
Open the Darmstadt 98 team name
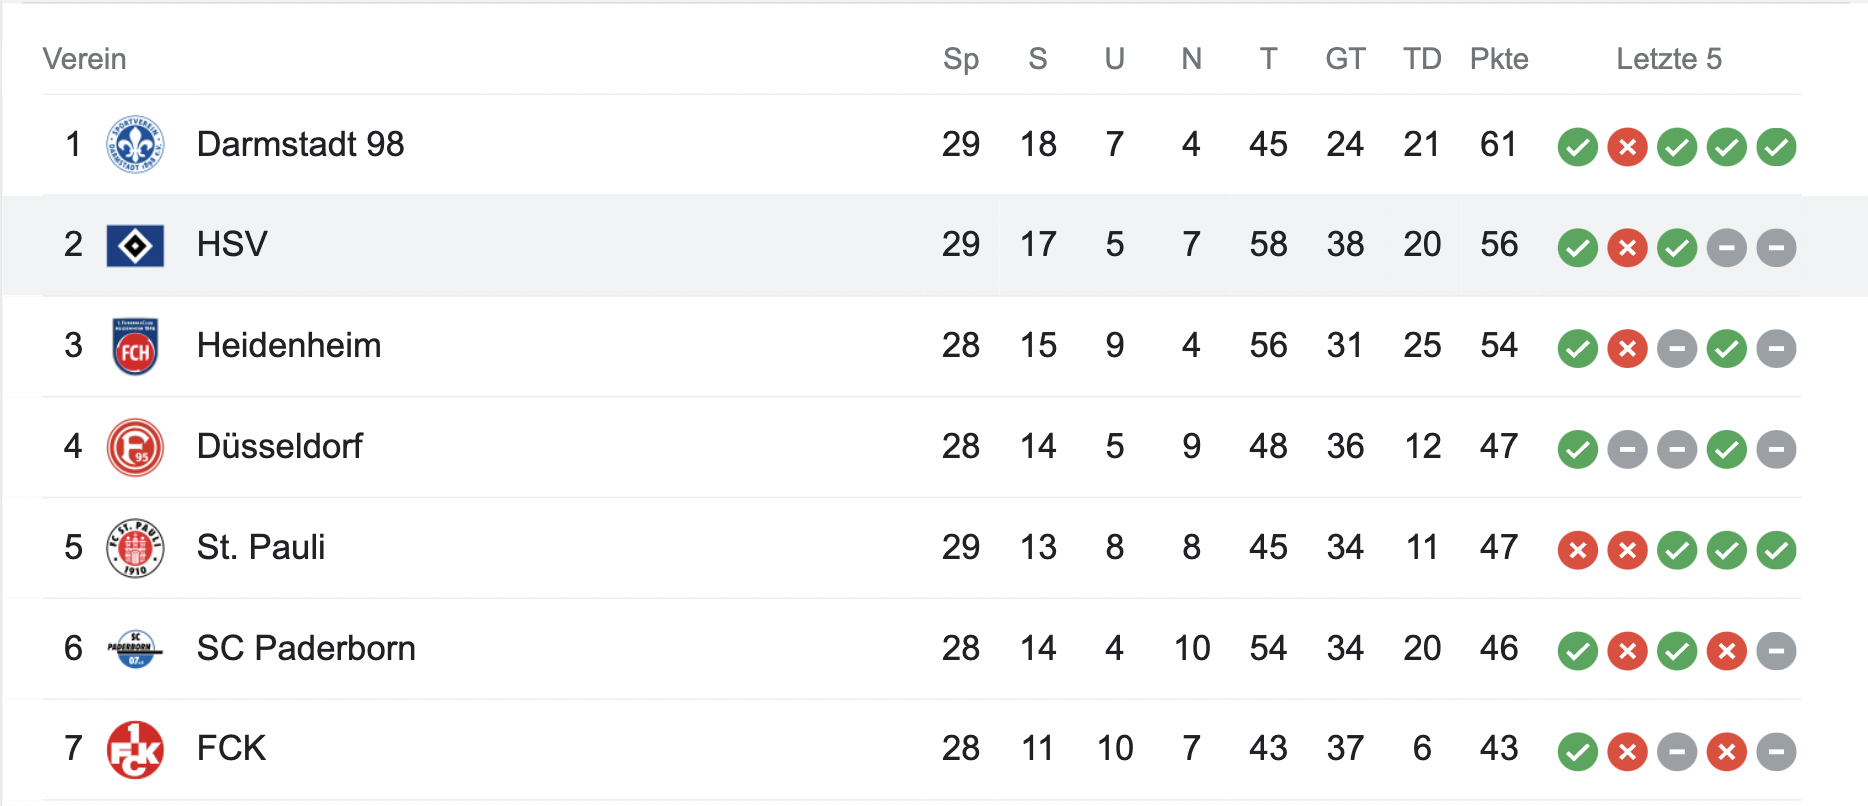(x=300, y=144)
